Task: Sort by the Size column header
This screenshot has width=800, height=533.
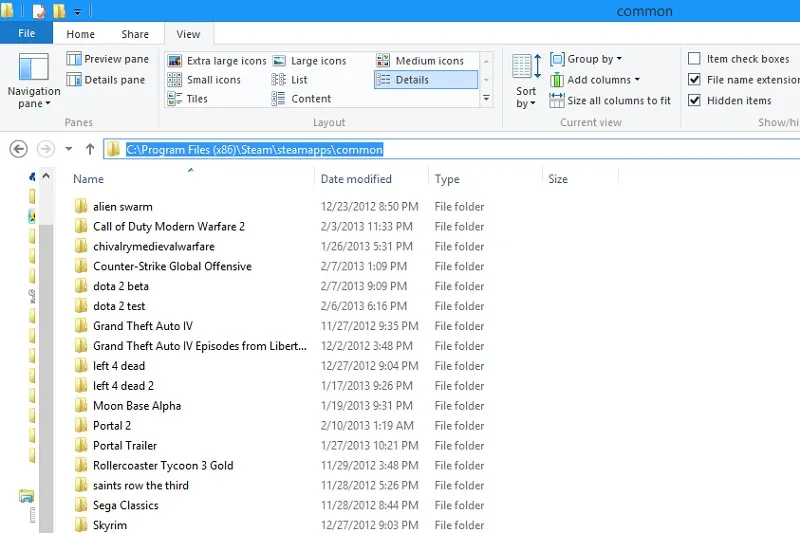Action: [x=580, y=179]
